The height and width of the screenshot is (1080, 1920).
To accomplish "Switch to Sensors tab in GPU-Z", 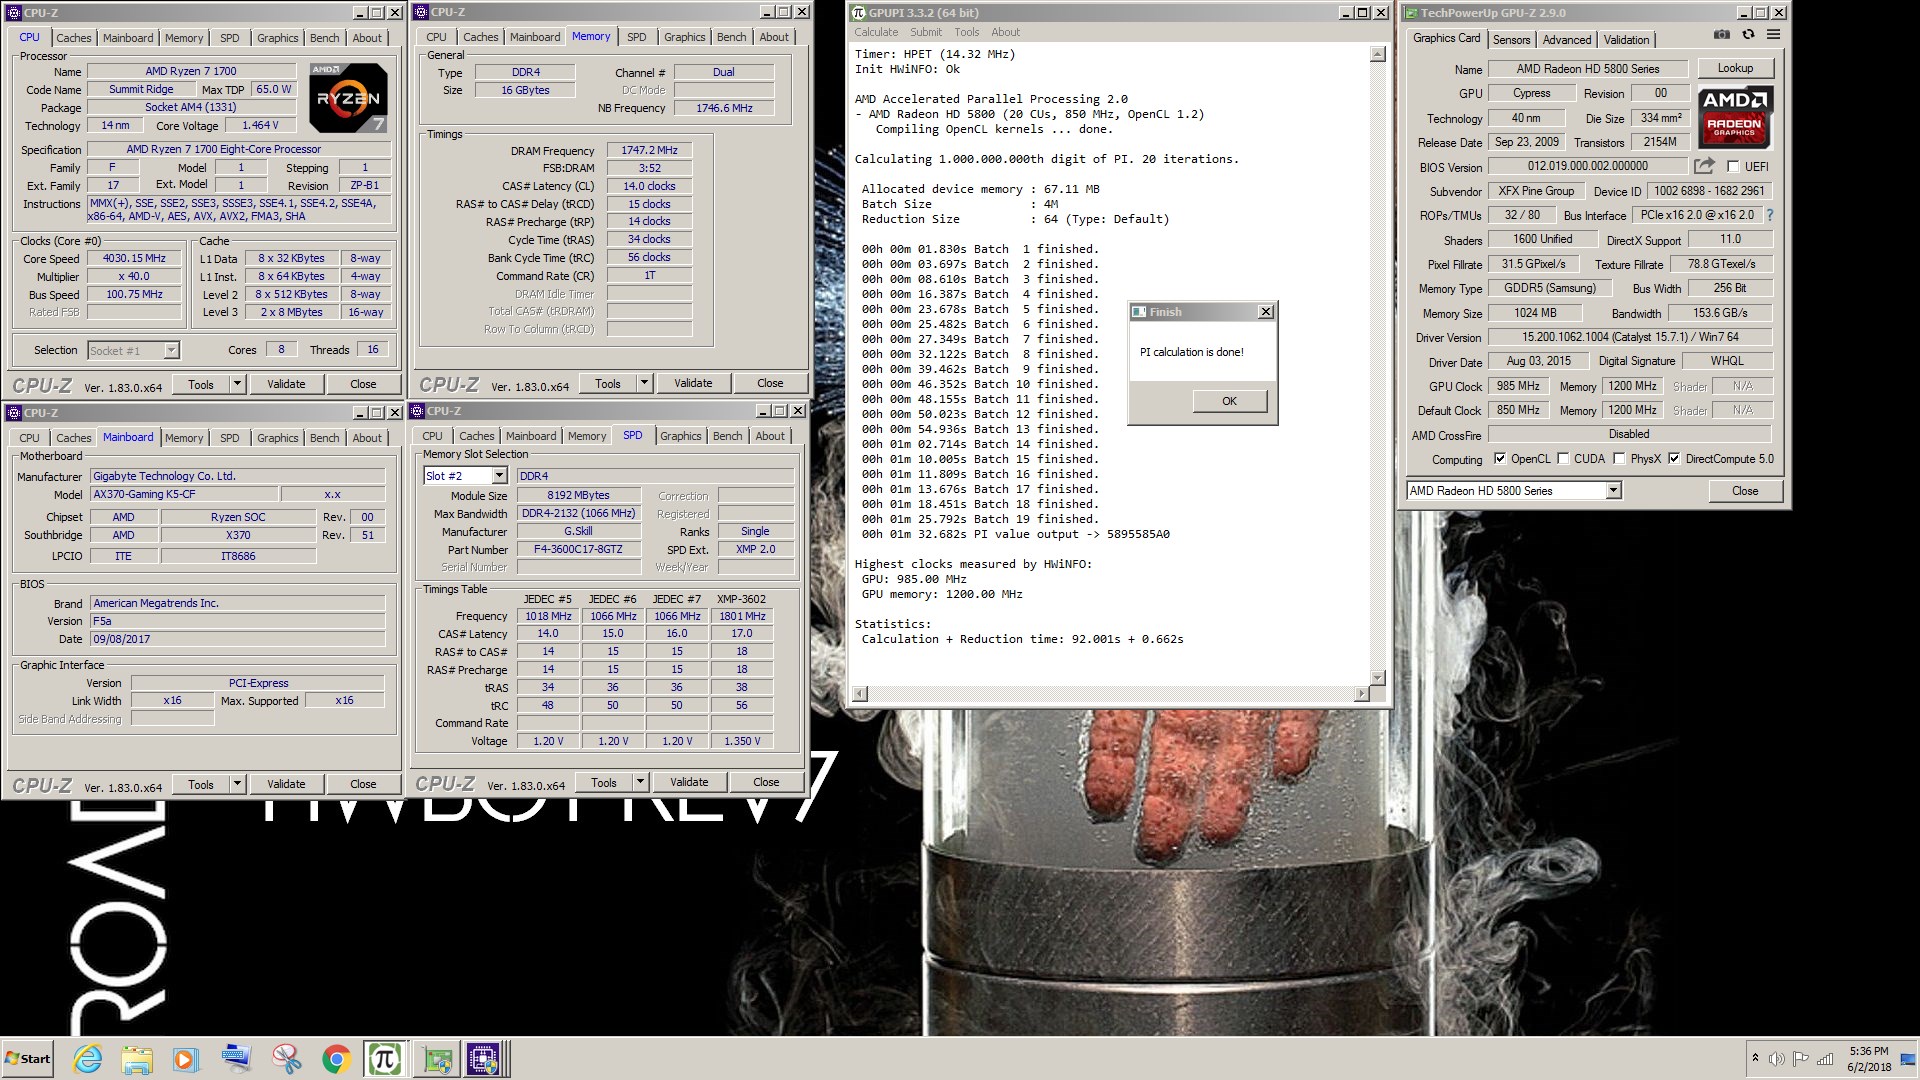I will (1511, 39).
